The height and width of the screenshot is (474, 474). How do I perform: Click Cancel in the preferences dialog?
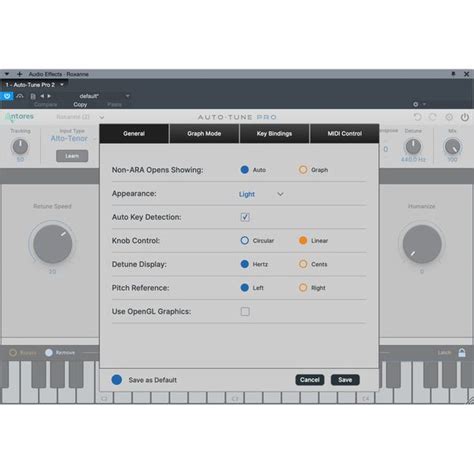pyautogui.click(x=310, y=380)
